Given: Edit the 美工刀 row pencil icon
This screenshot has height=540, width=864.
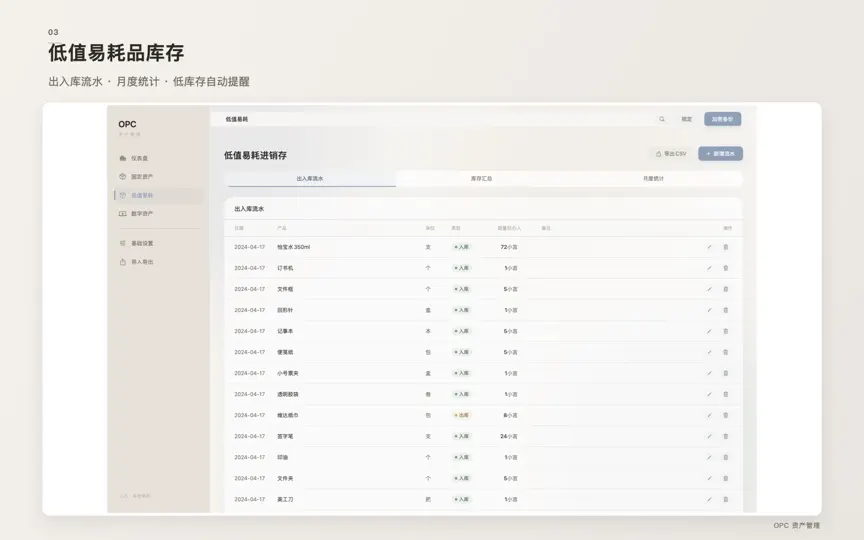Looking at the screenshot, I should coord(709,499).
